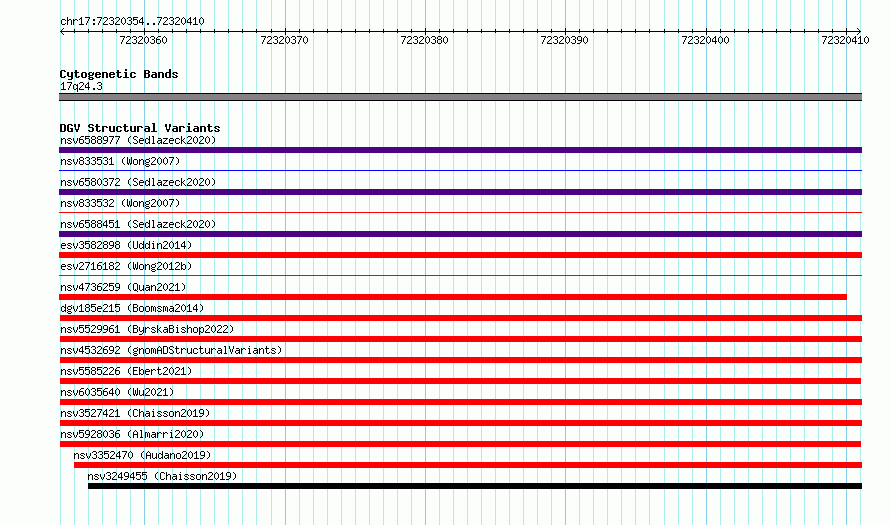Select the nsv3352470 (Audano2019) label
This screenshot has width=890, height=525.
tap(142, 455)
